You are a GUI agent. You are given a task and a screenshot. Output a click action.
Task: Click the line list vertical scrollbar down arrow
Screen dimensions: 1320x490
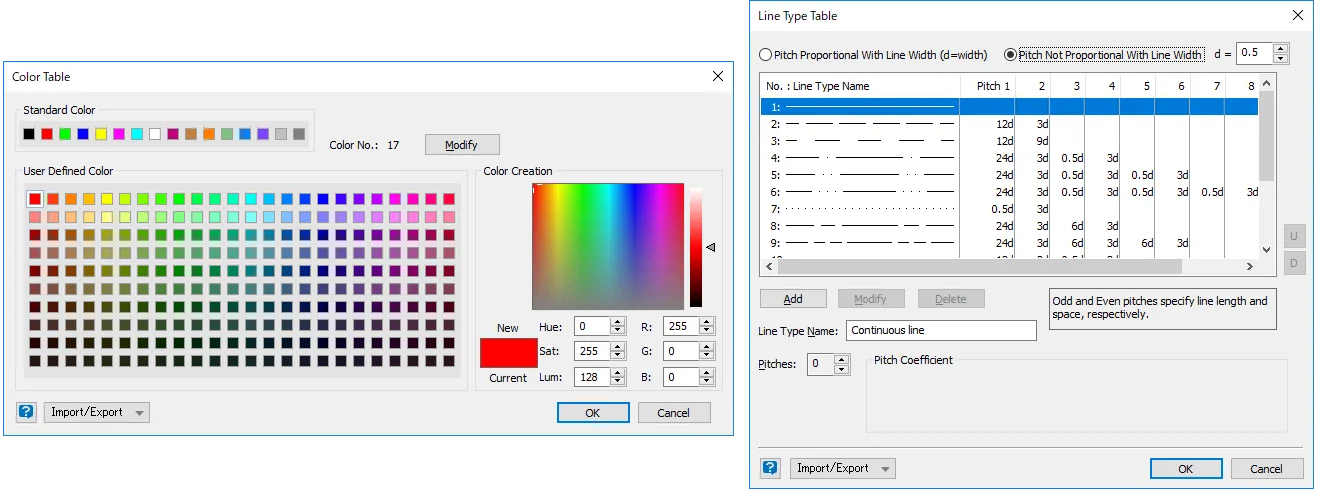click(x=1267, y=250)
